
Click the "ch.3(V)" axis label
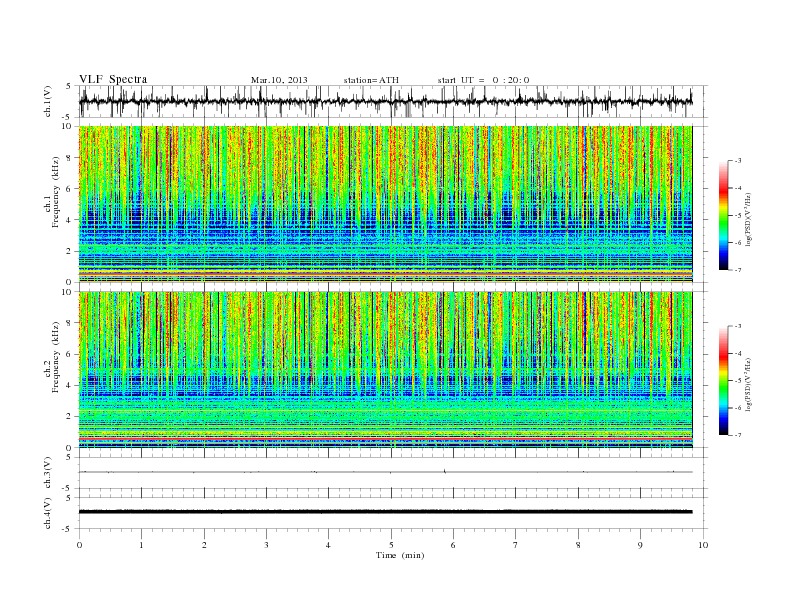click(48, 473)
